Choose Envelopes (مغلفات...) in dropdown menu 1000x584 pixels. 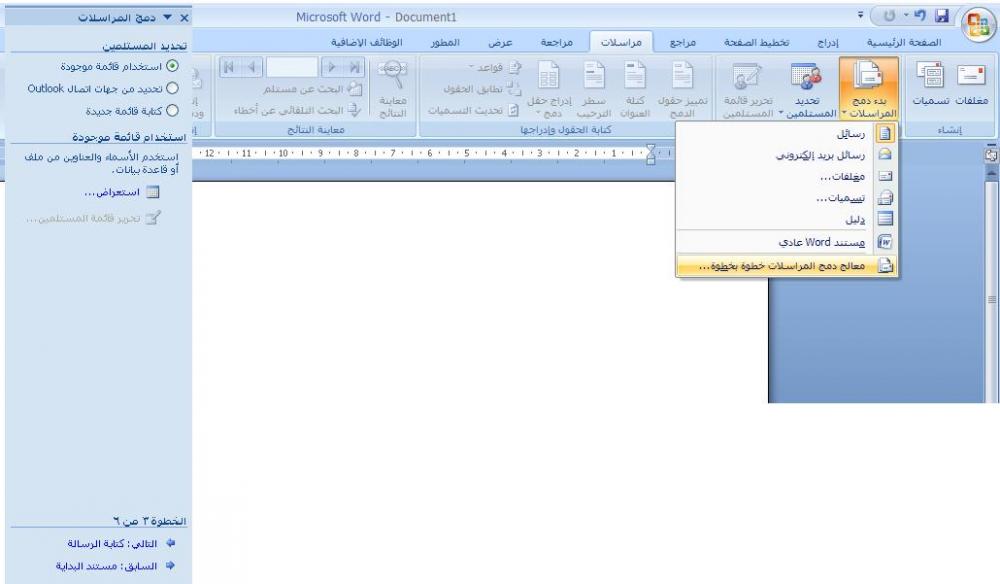(786, 177)
